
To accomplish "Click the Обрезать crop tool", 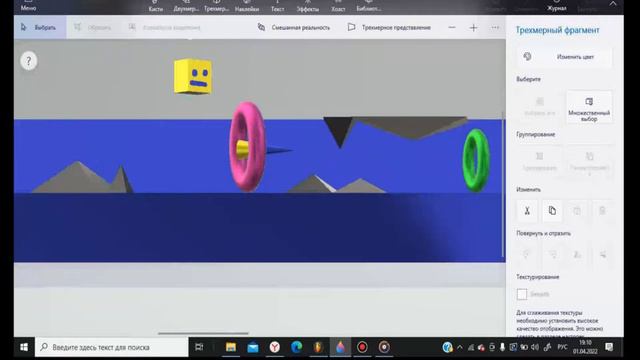I will pos(93,27).
